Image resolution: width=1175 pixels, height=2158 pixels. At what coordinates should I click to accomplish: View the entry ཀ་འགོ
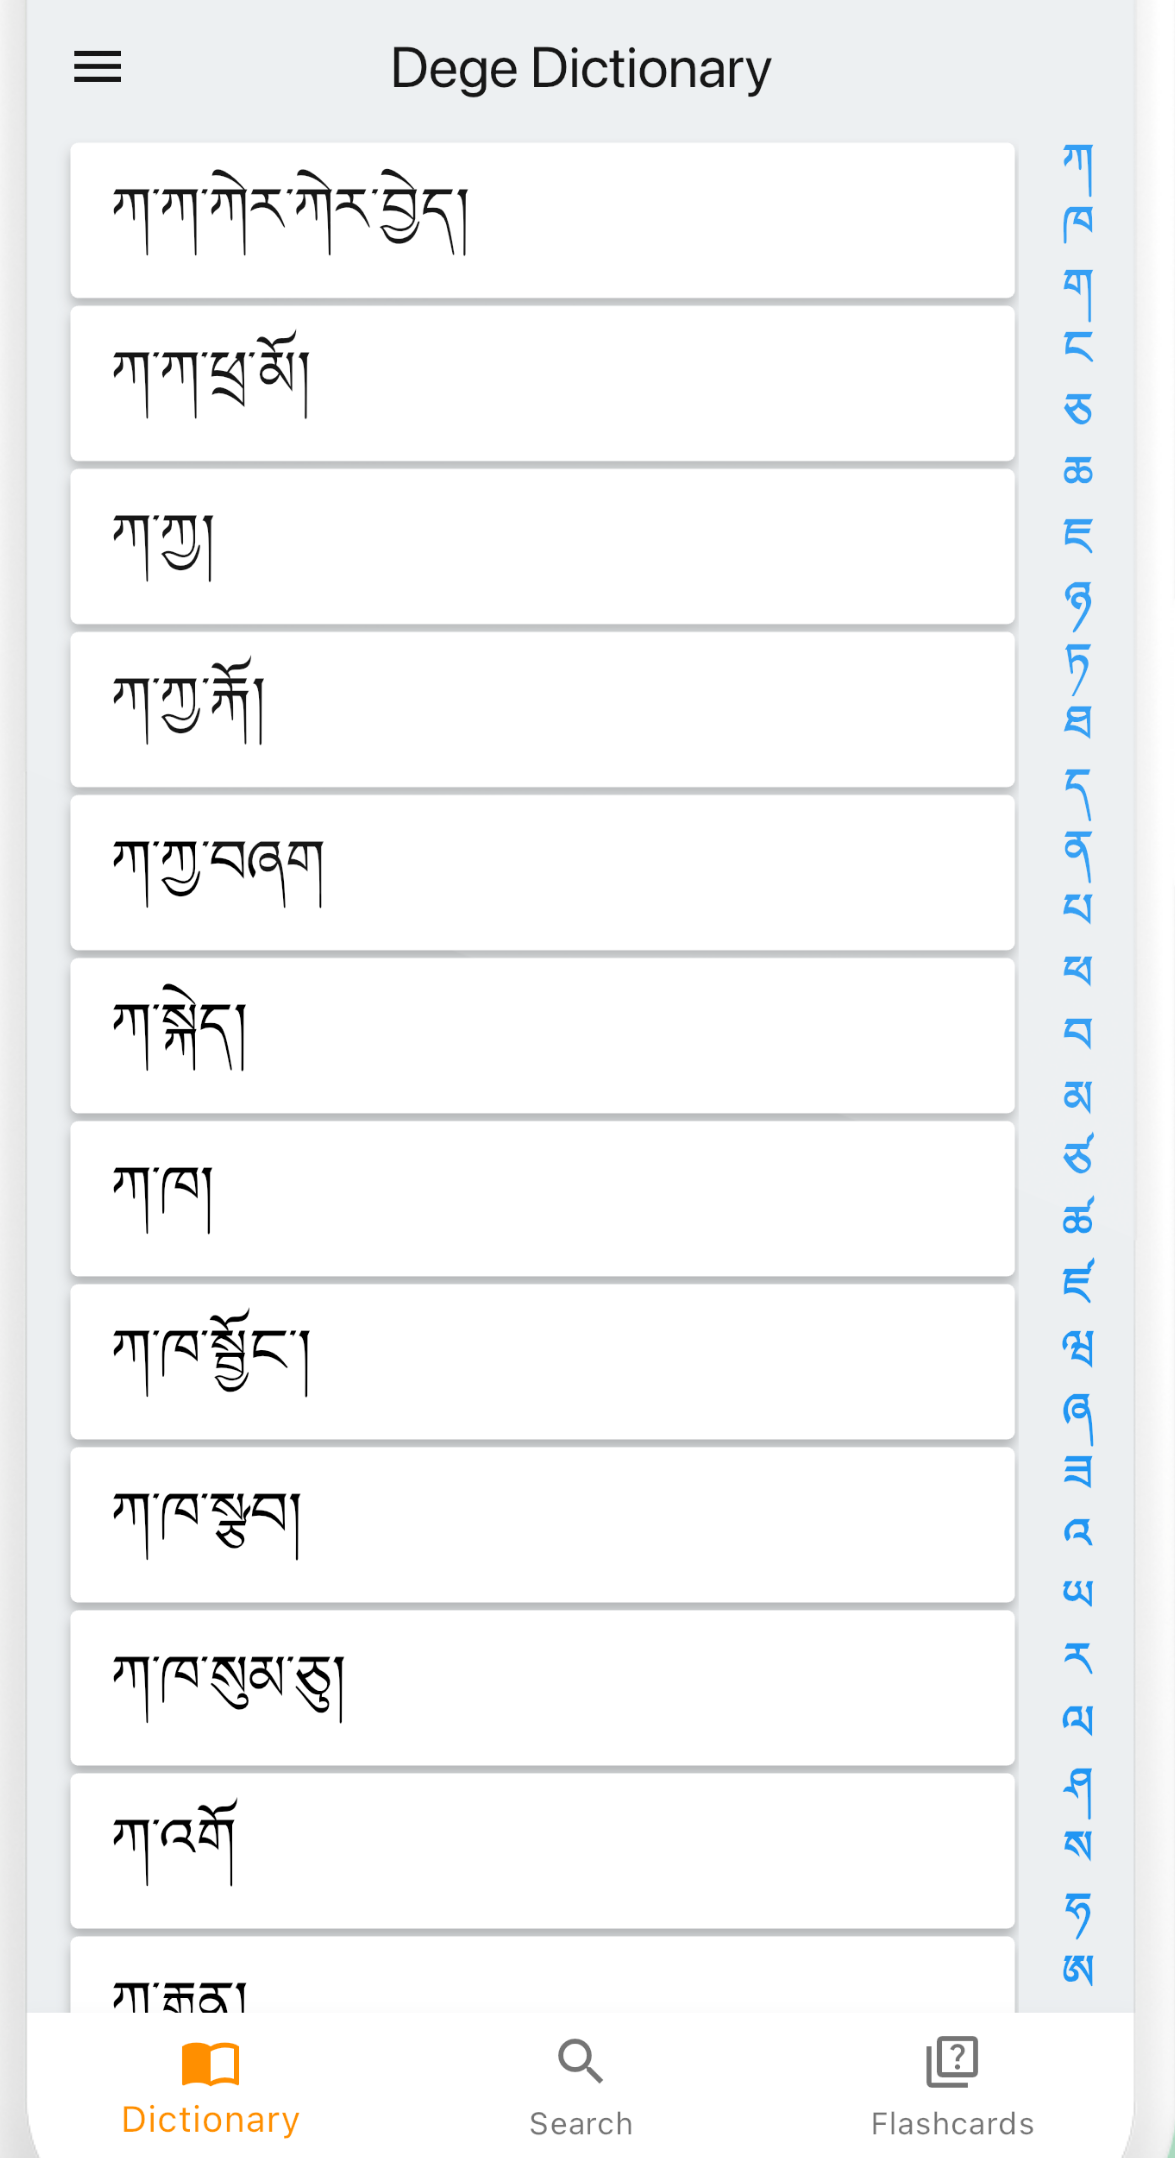tap(542, 1850)
